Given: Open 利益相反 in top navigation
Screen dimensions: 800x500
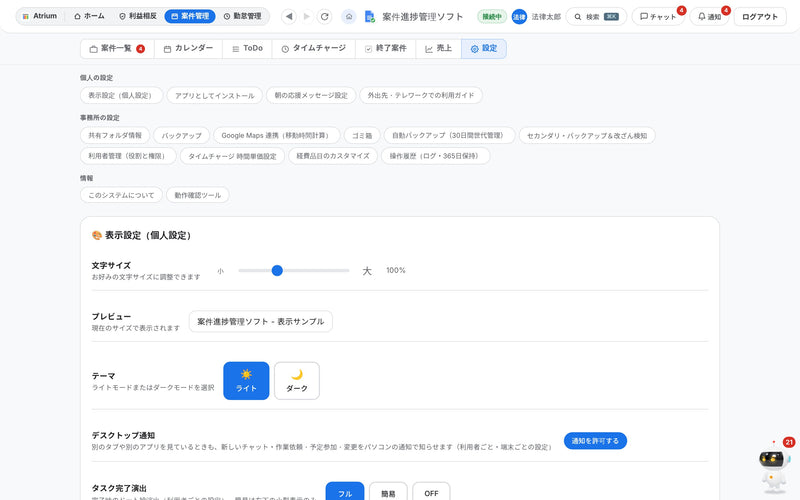Looking at the screenshot, I should point(138,16).
